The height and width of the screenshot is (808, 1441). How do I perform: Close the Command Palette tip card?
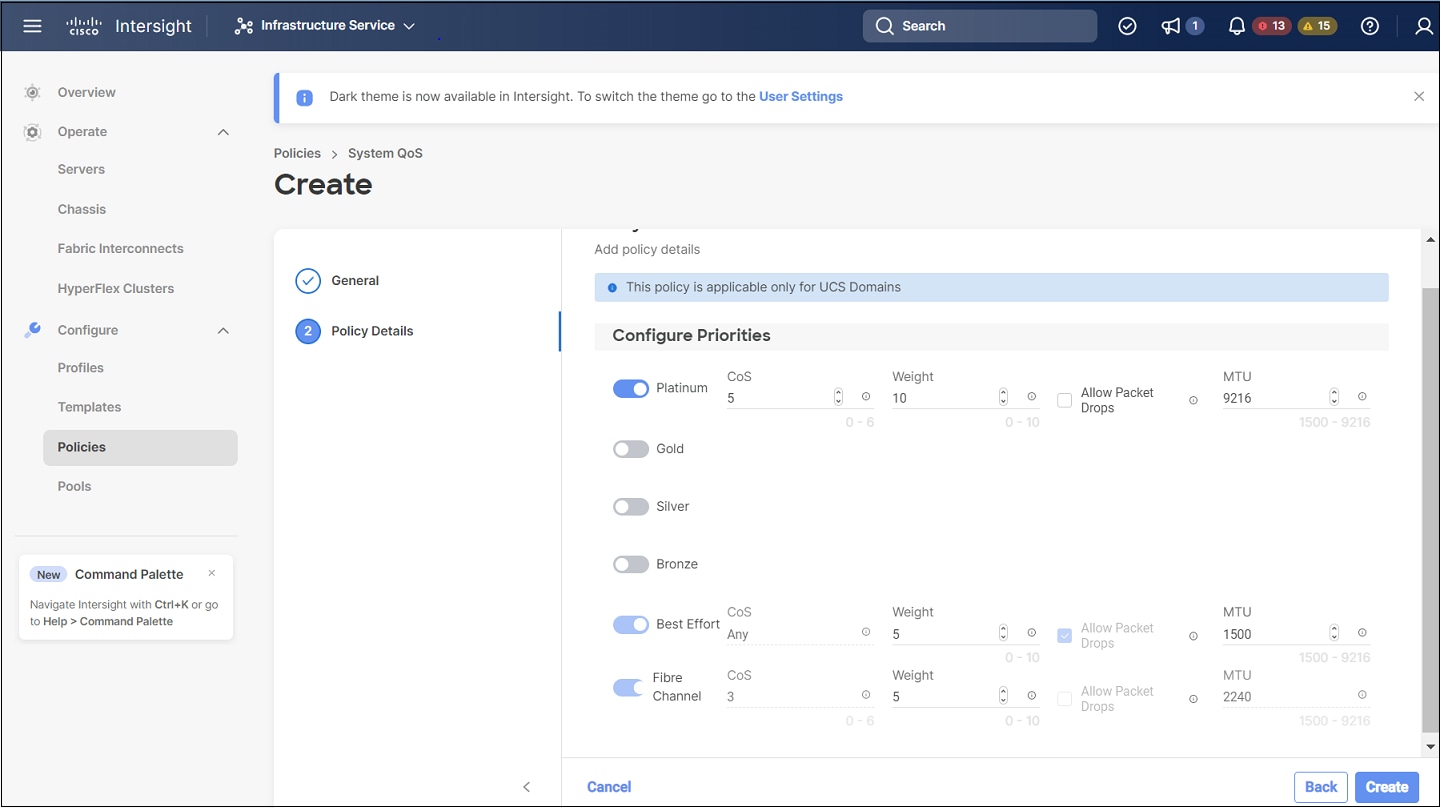coord(212,573)
